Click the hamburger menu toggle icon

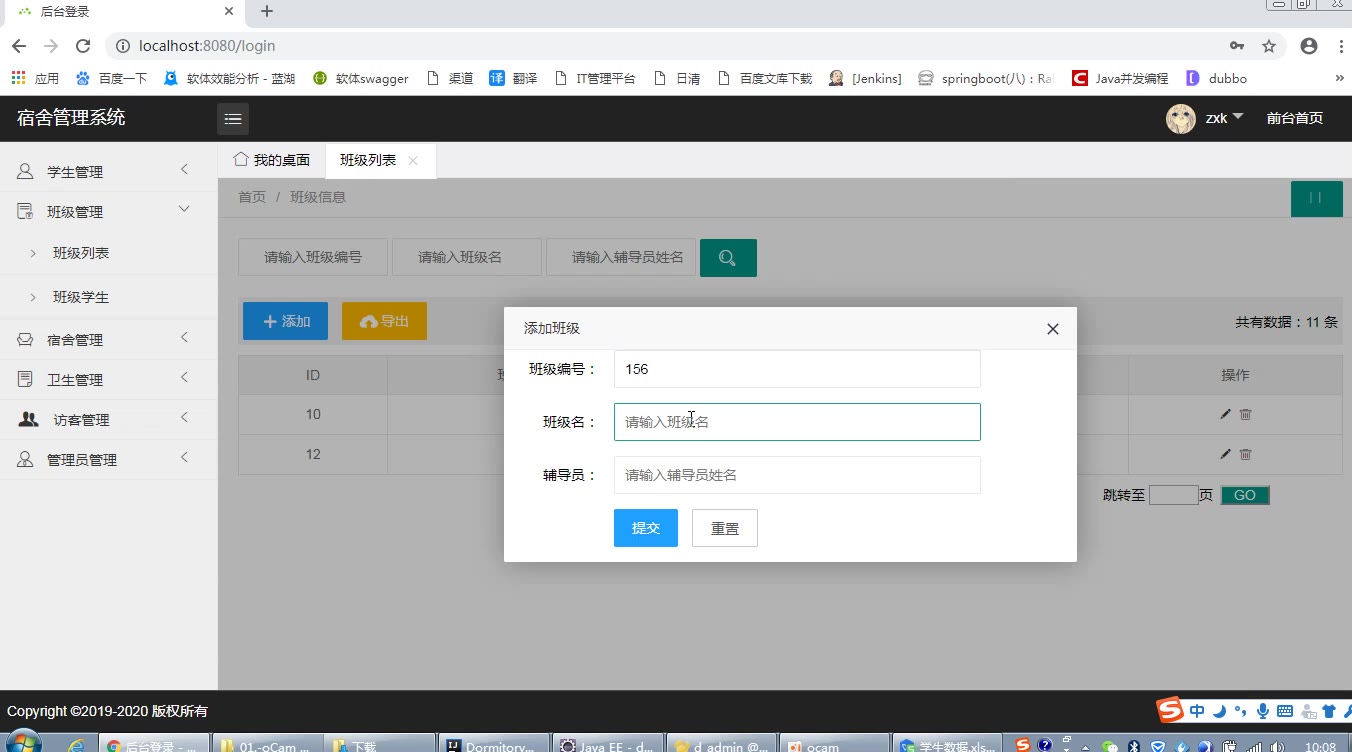click(x=233, y=119)
